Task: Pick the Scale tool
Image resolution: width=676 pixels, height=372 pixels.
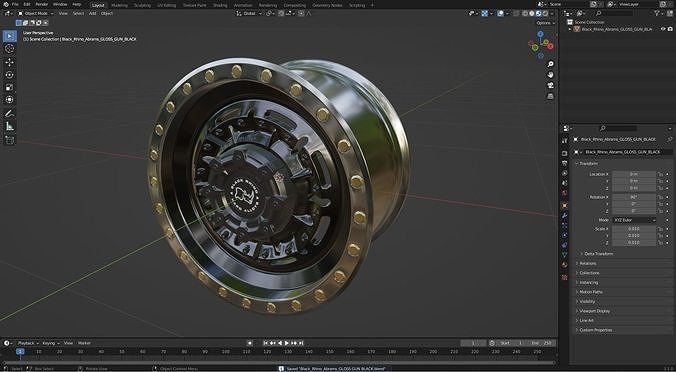Action: click(x=9, y=87)
